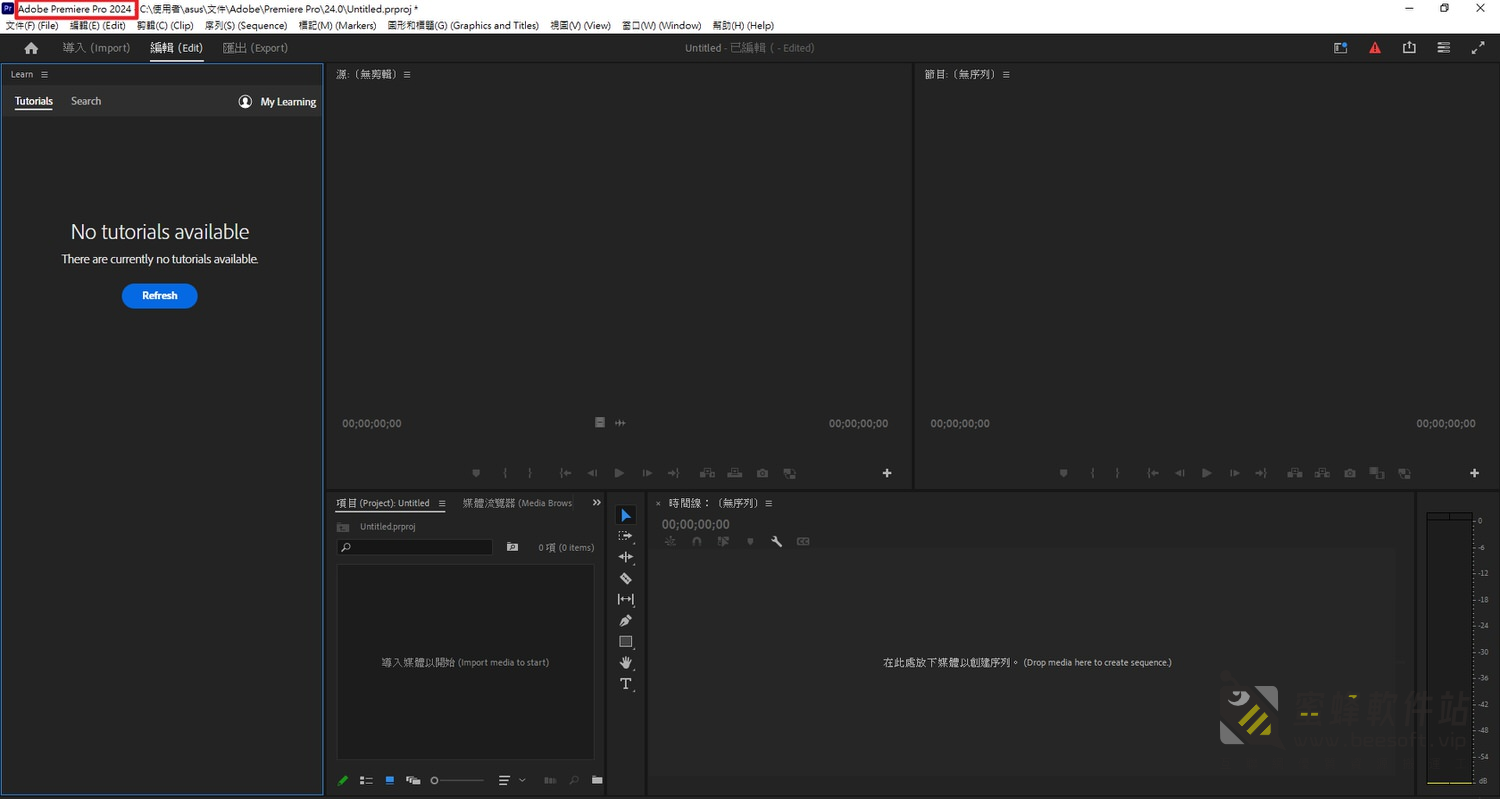The image size is (1500, 799).
Task: Open the 序列 (Sequence) menu
Action: pos(246,25)
